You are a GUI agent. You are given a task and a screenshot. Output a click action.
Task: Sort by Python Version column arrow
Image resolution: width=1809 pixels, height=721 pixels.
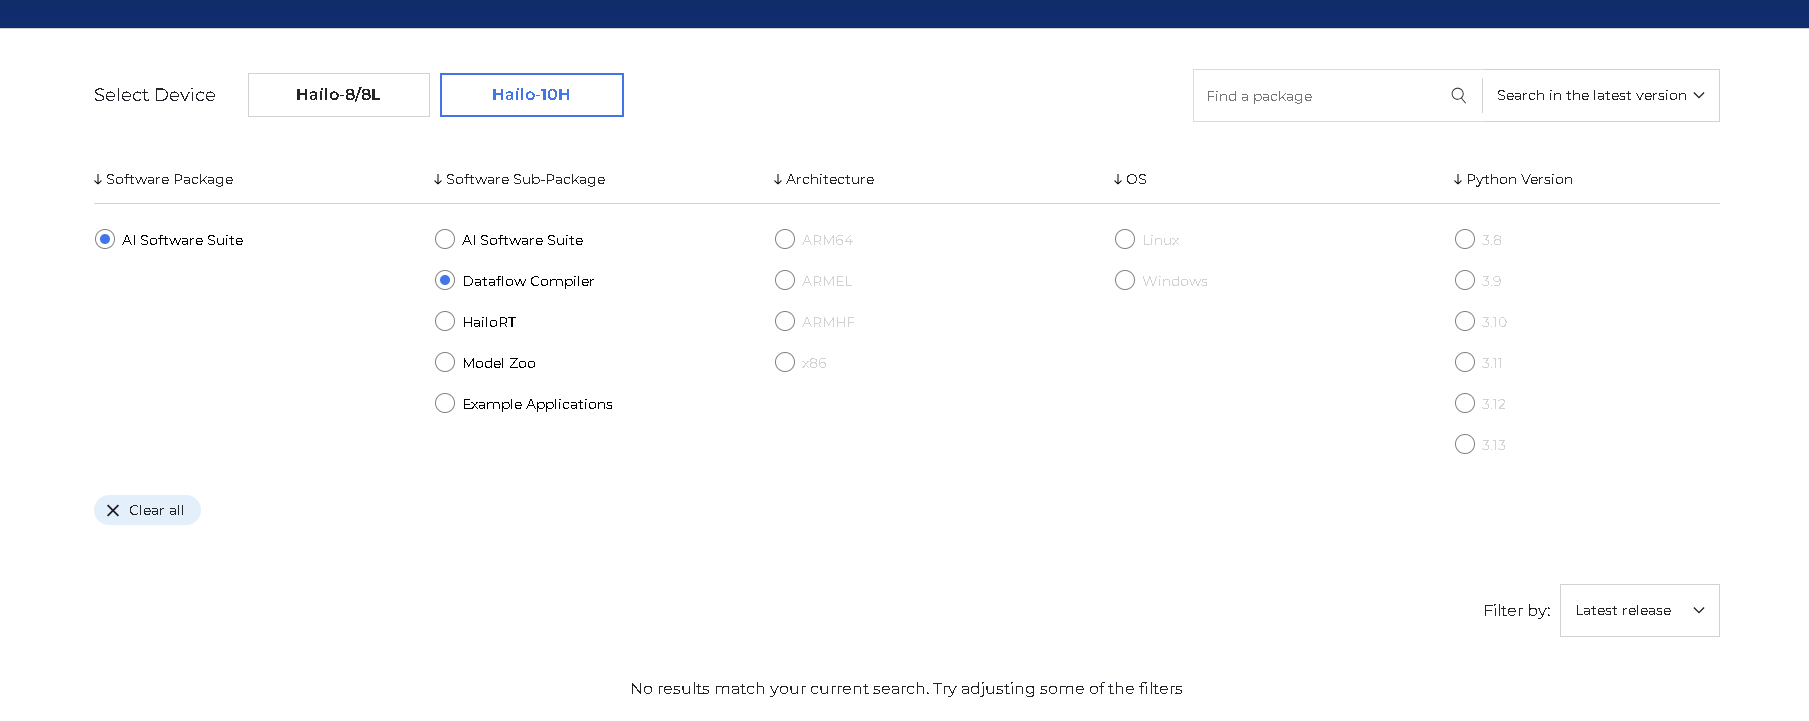point(1458,180)
